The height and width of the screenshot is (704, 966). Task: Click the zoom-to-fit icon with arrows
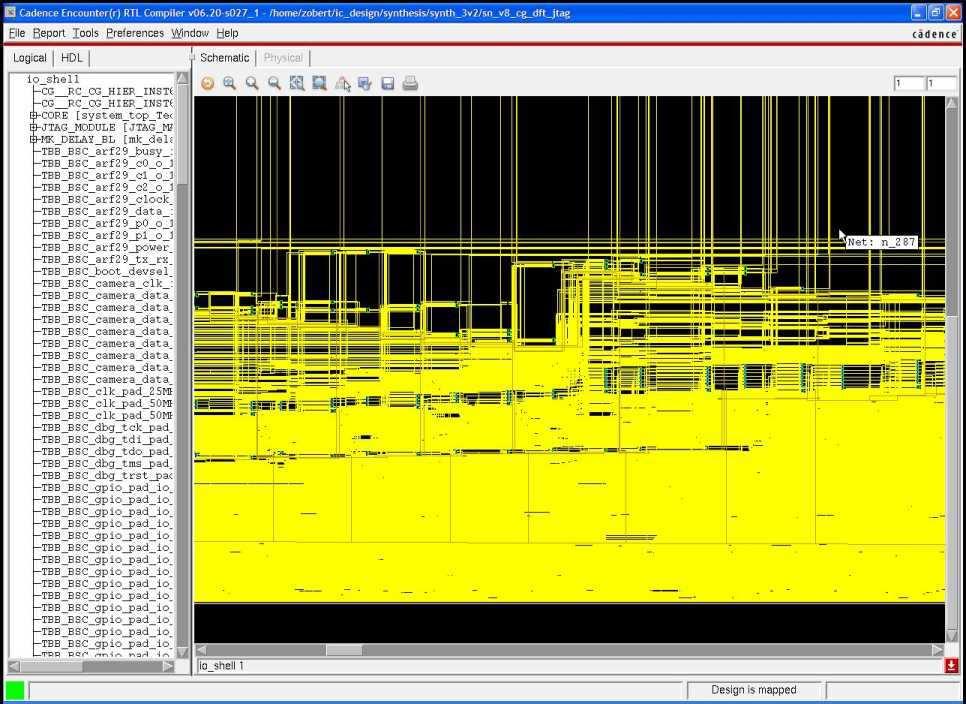tap(297, 83)
